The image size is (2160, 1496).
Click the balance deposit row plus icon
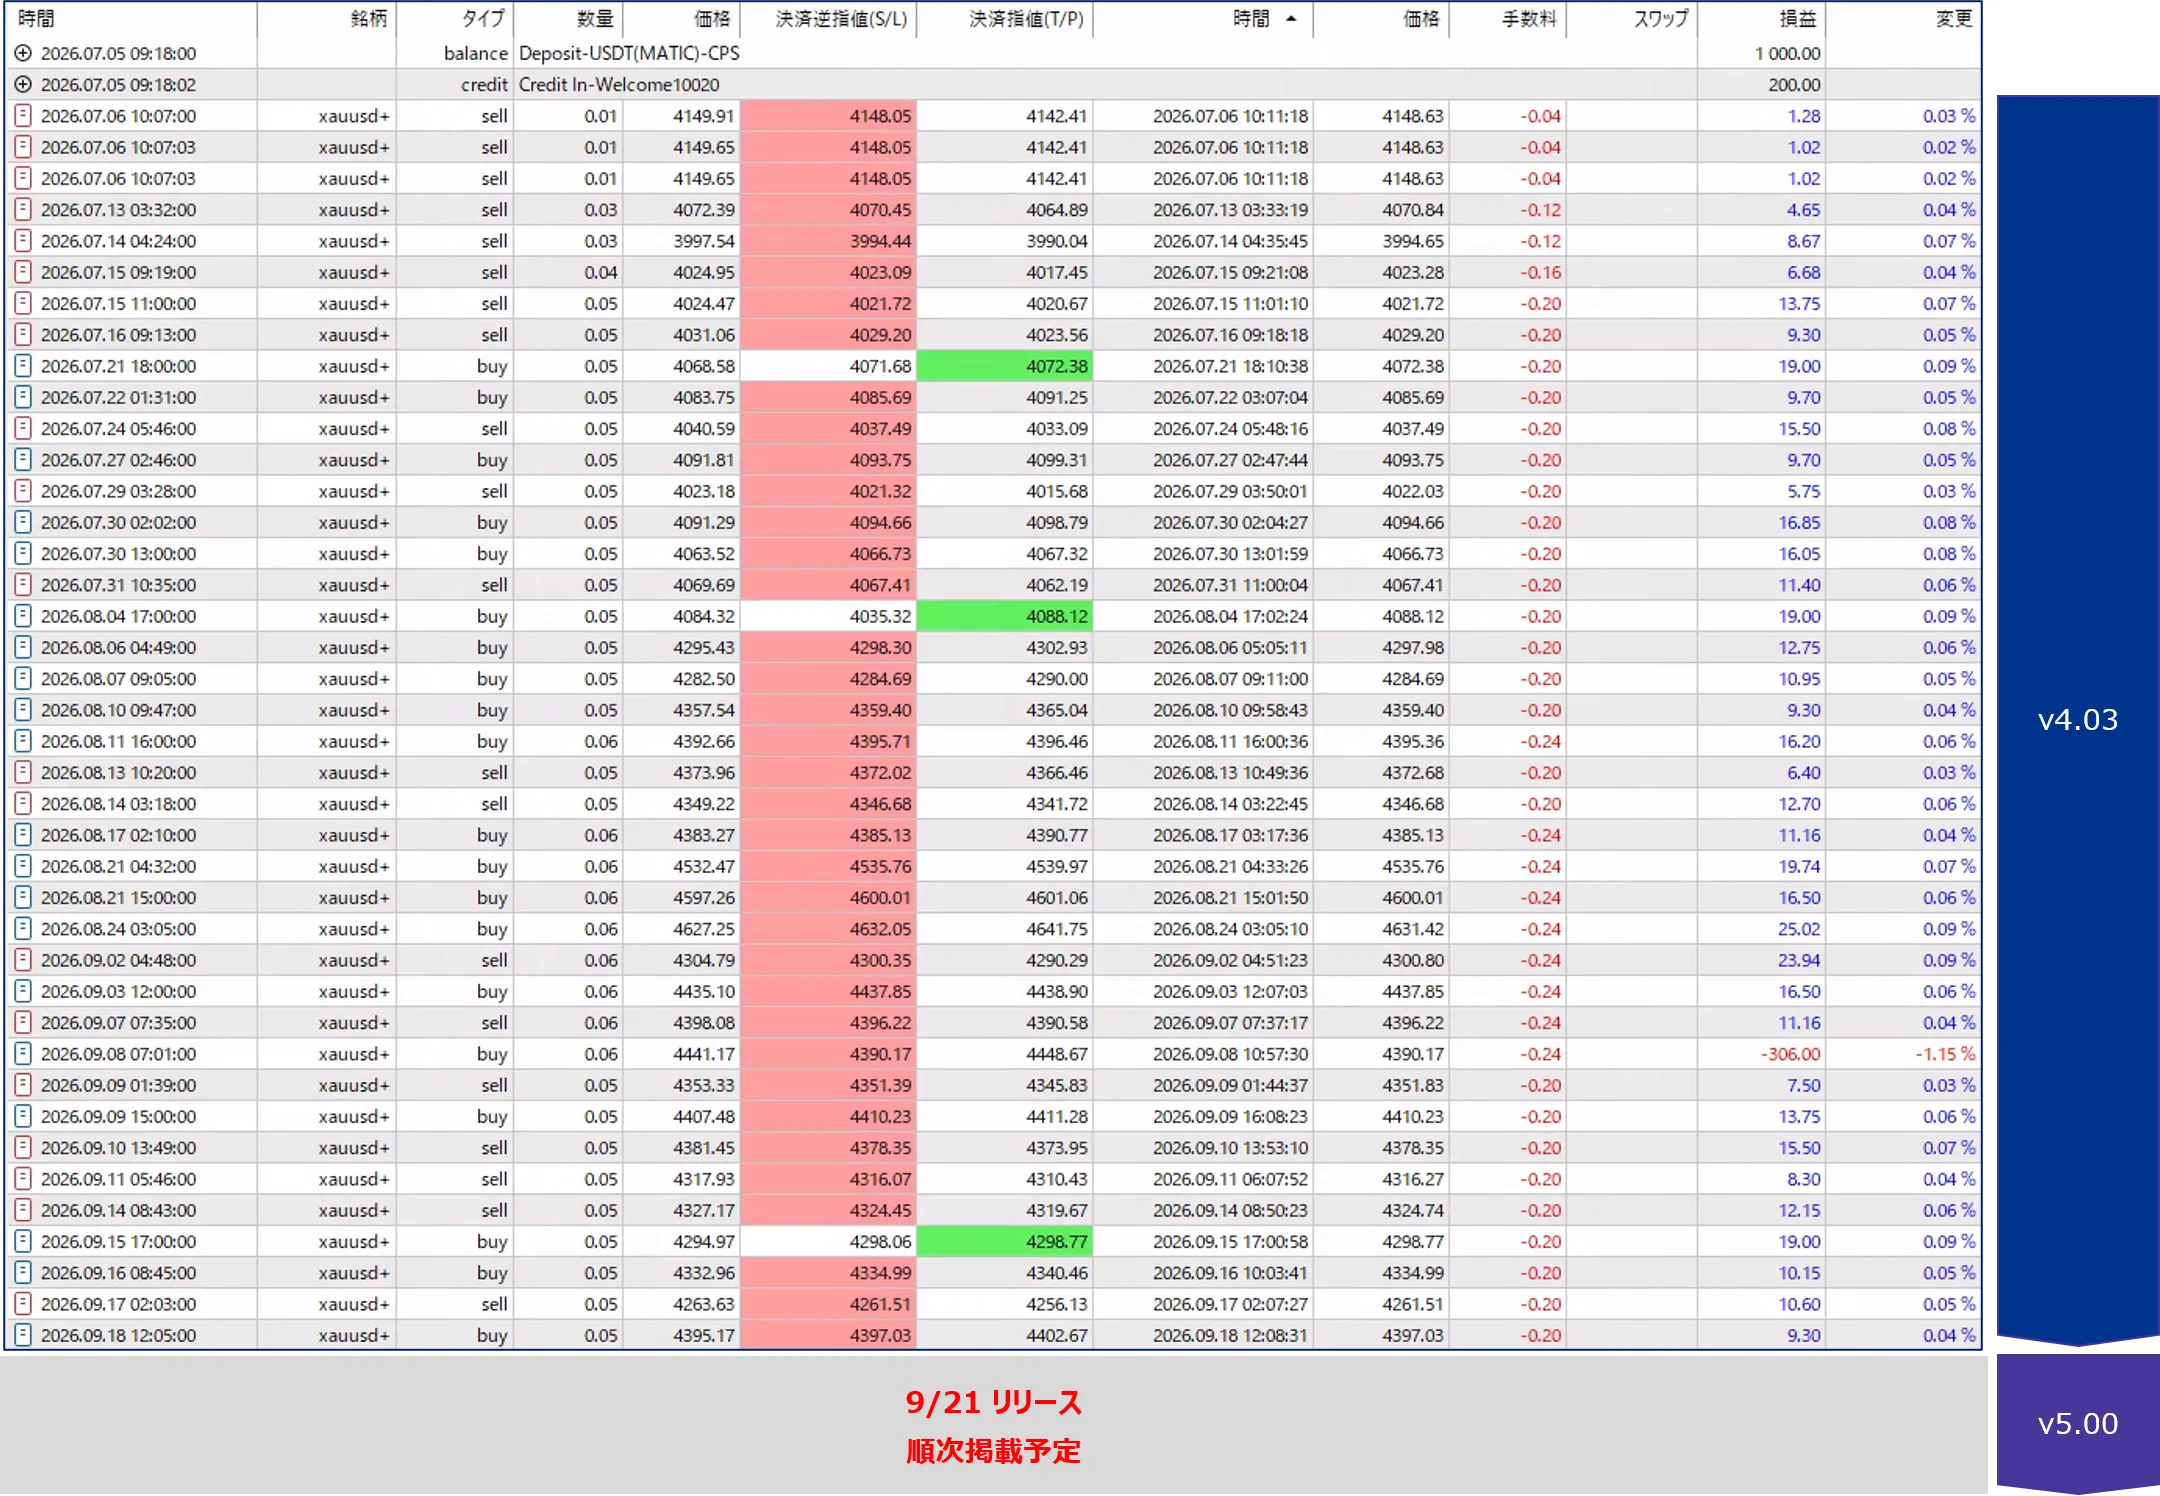(23, 53)
